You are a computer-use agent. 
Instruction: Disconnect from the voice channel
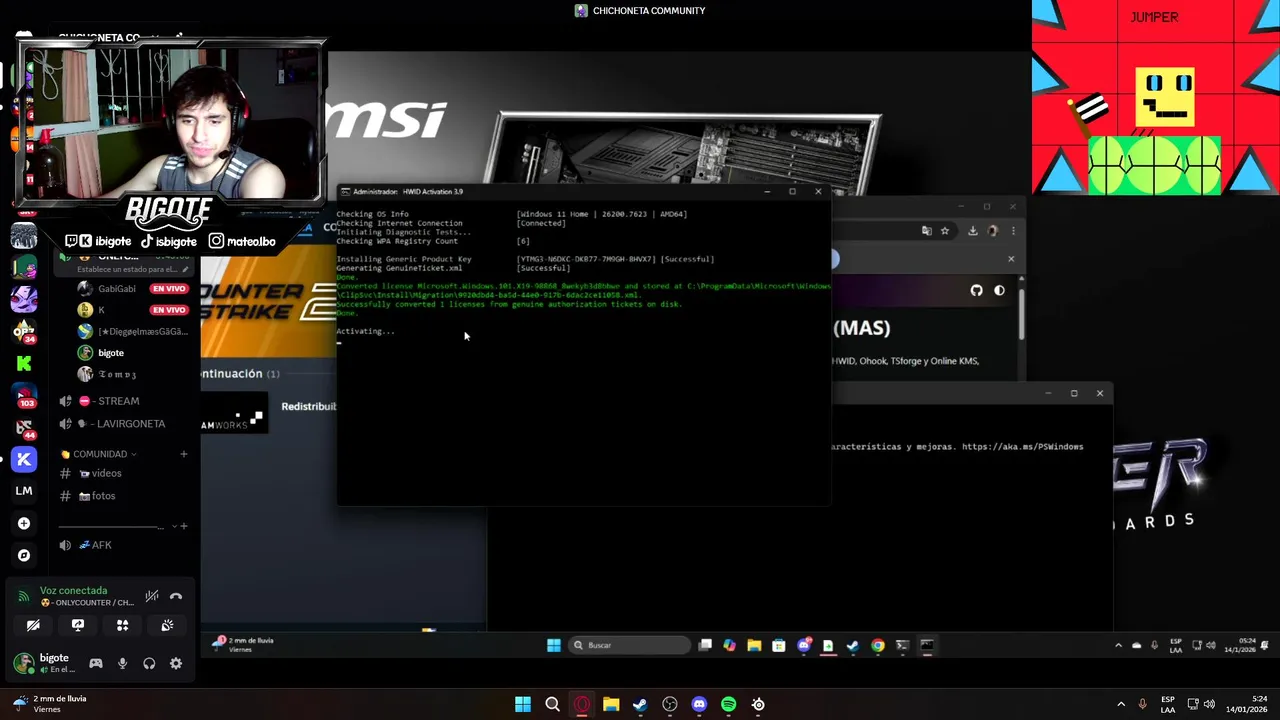176,596
